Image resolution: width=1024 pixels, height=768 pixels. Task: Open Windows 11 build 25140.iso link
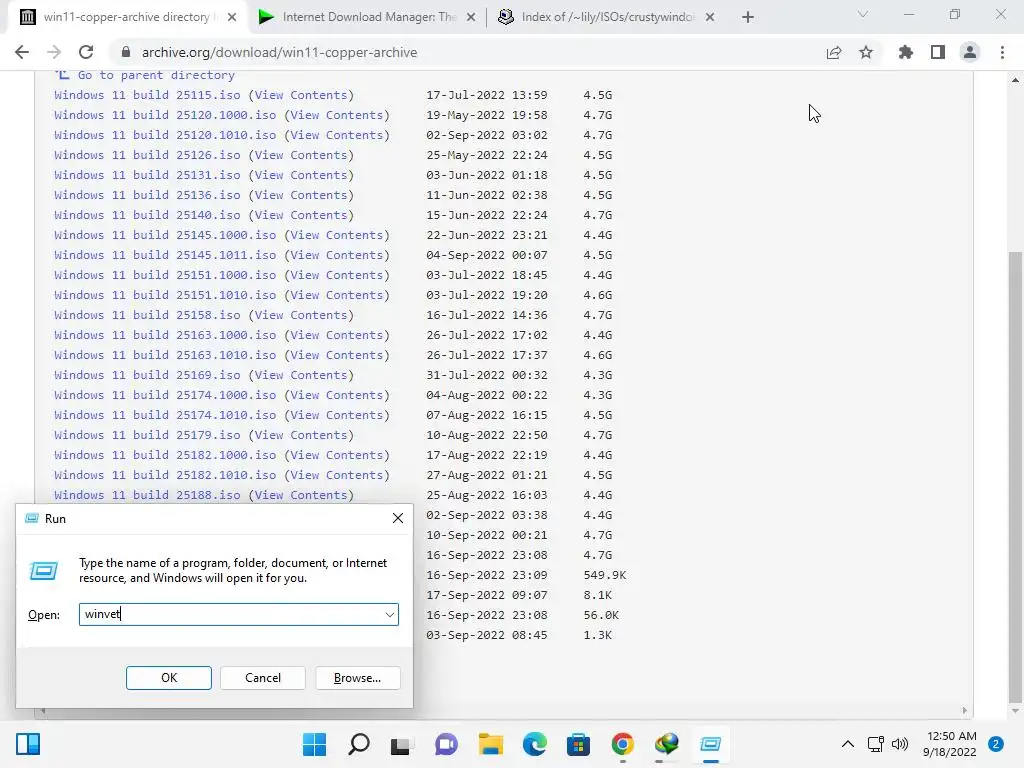click(x=147, y=215)
